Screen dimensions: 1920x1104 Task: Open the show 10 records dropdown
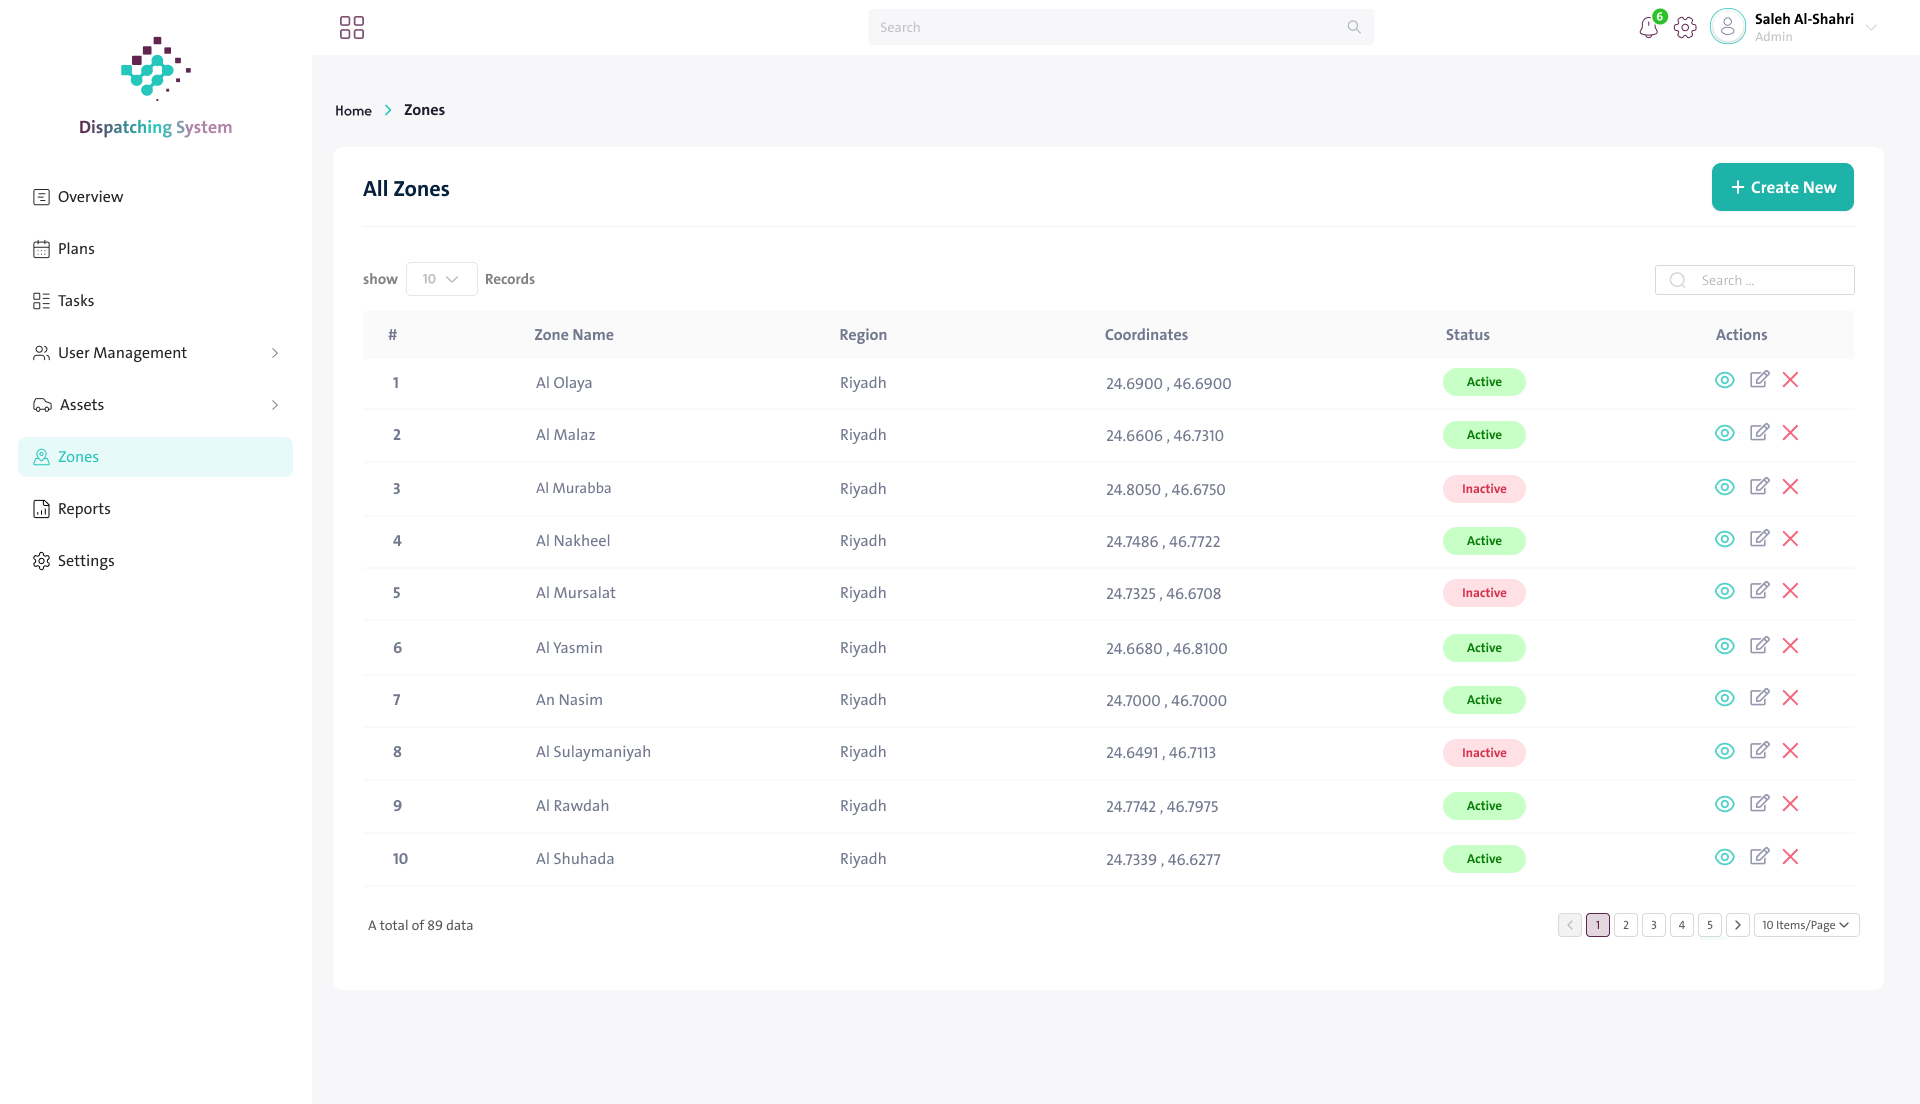pos(441,279)
